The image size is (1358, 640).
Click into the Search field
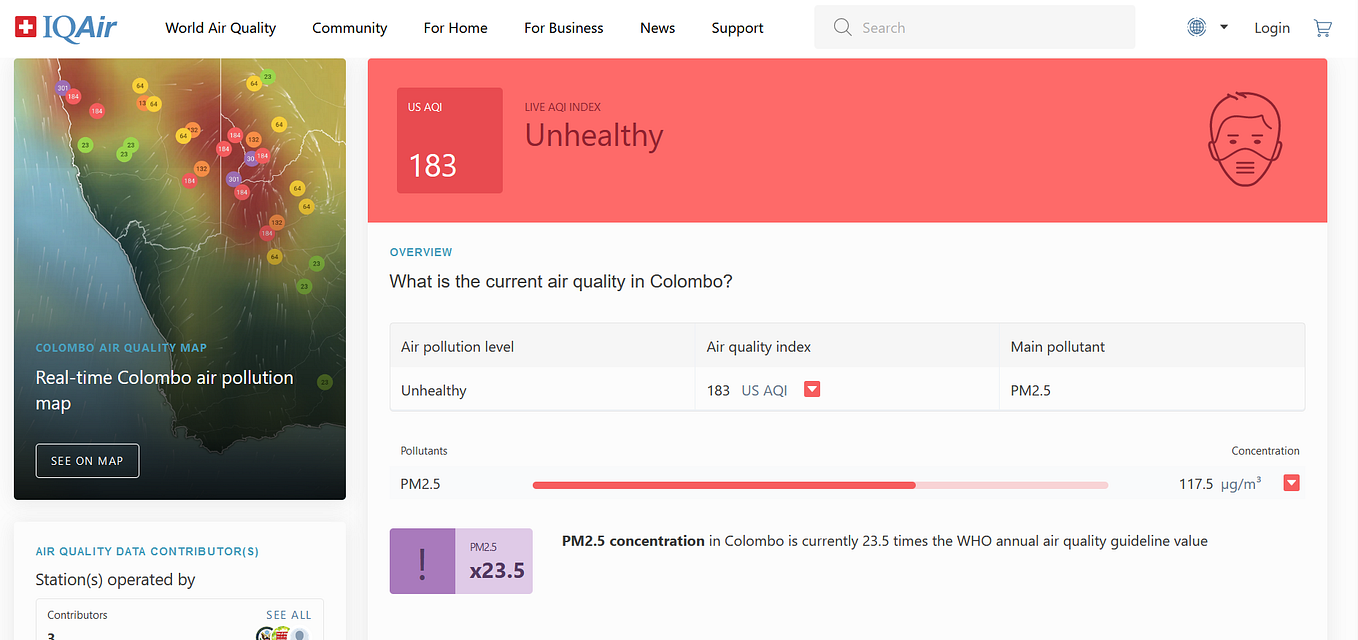(975, 27)
